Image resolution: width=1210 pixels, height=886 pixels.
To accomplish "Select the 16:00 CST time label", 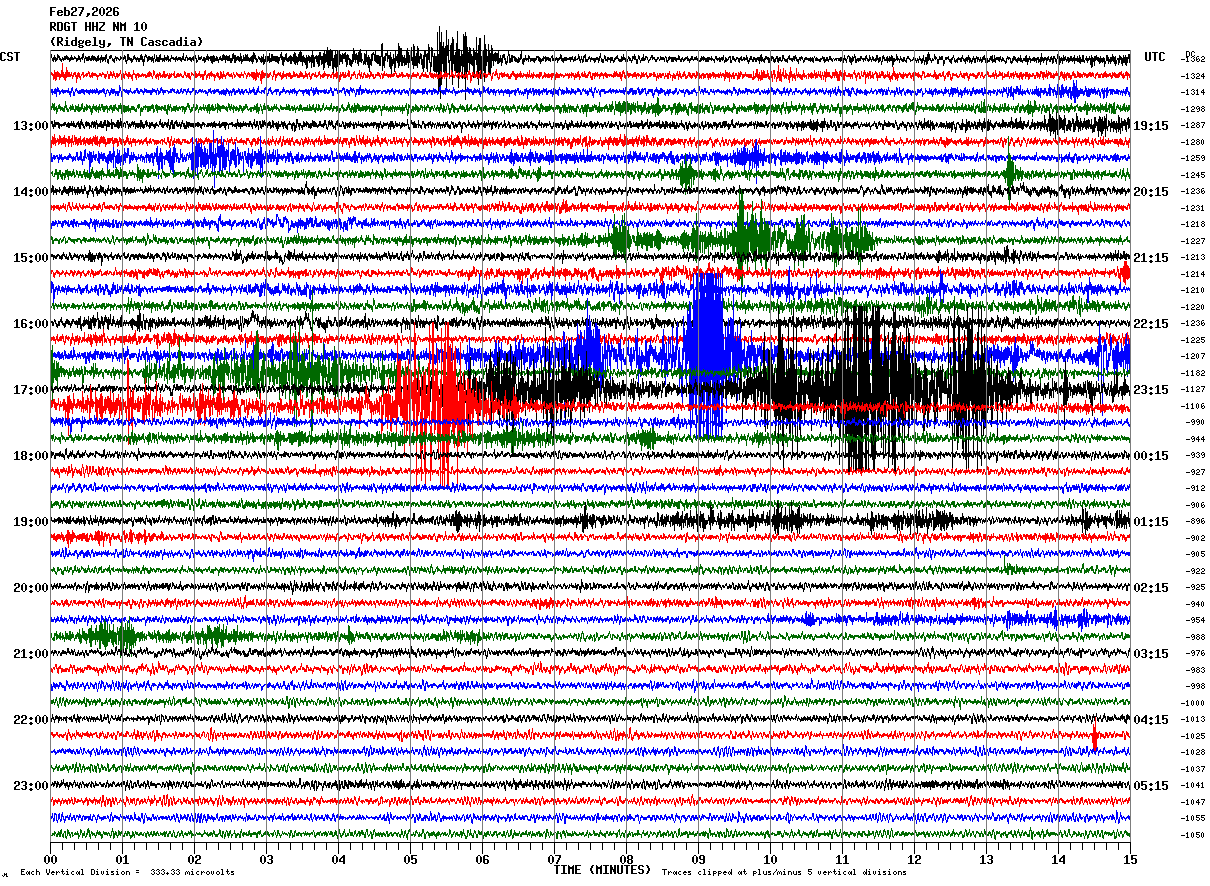I will click(x=31, y=324).
